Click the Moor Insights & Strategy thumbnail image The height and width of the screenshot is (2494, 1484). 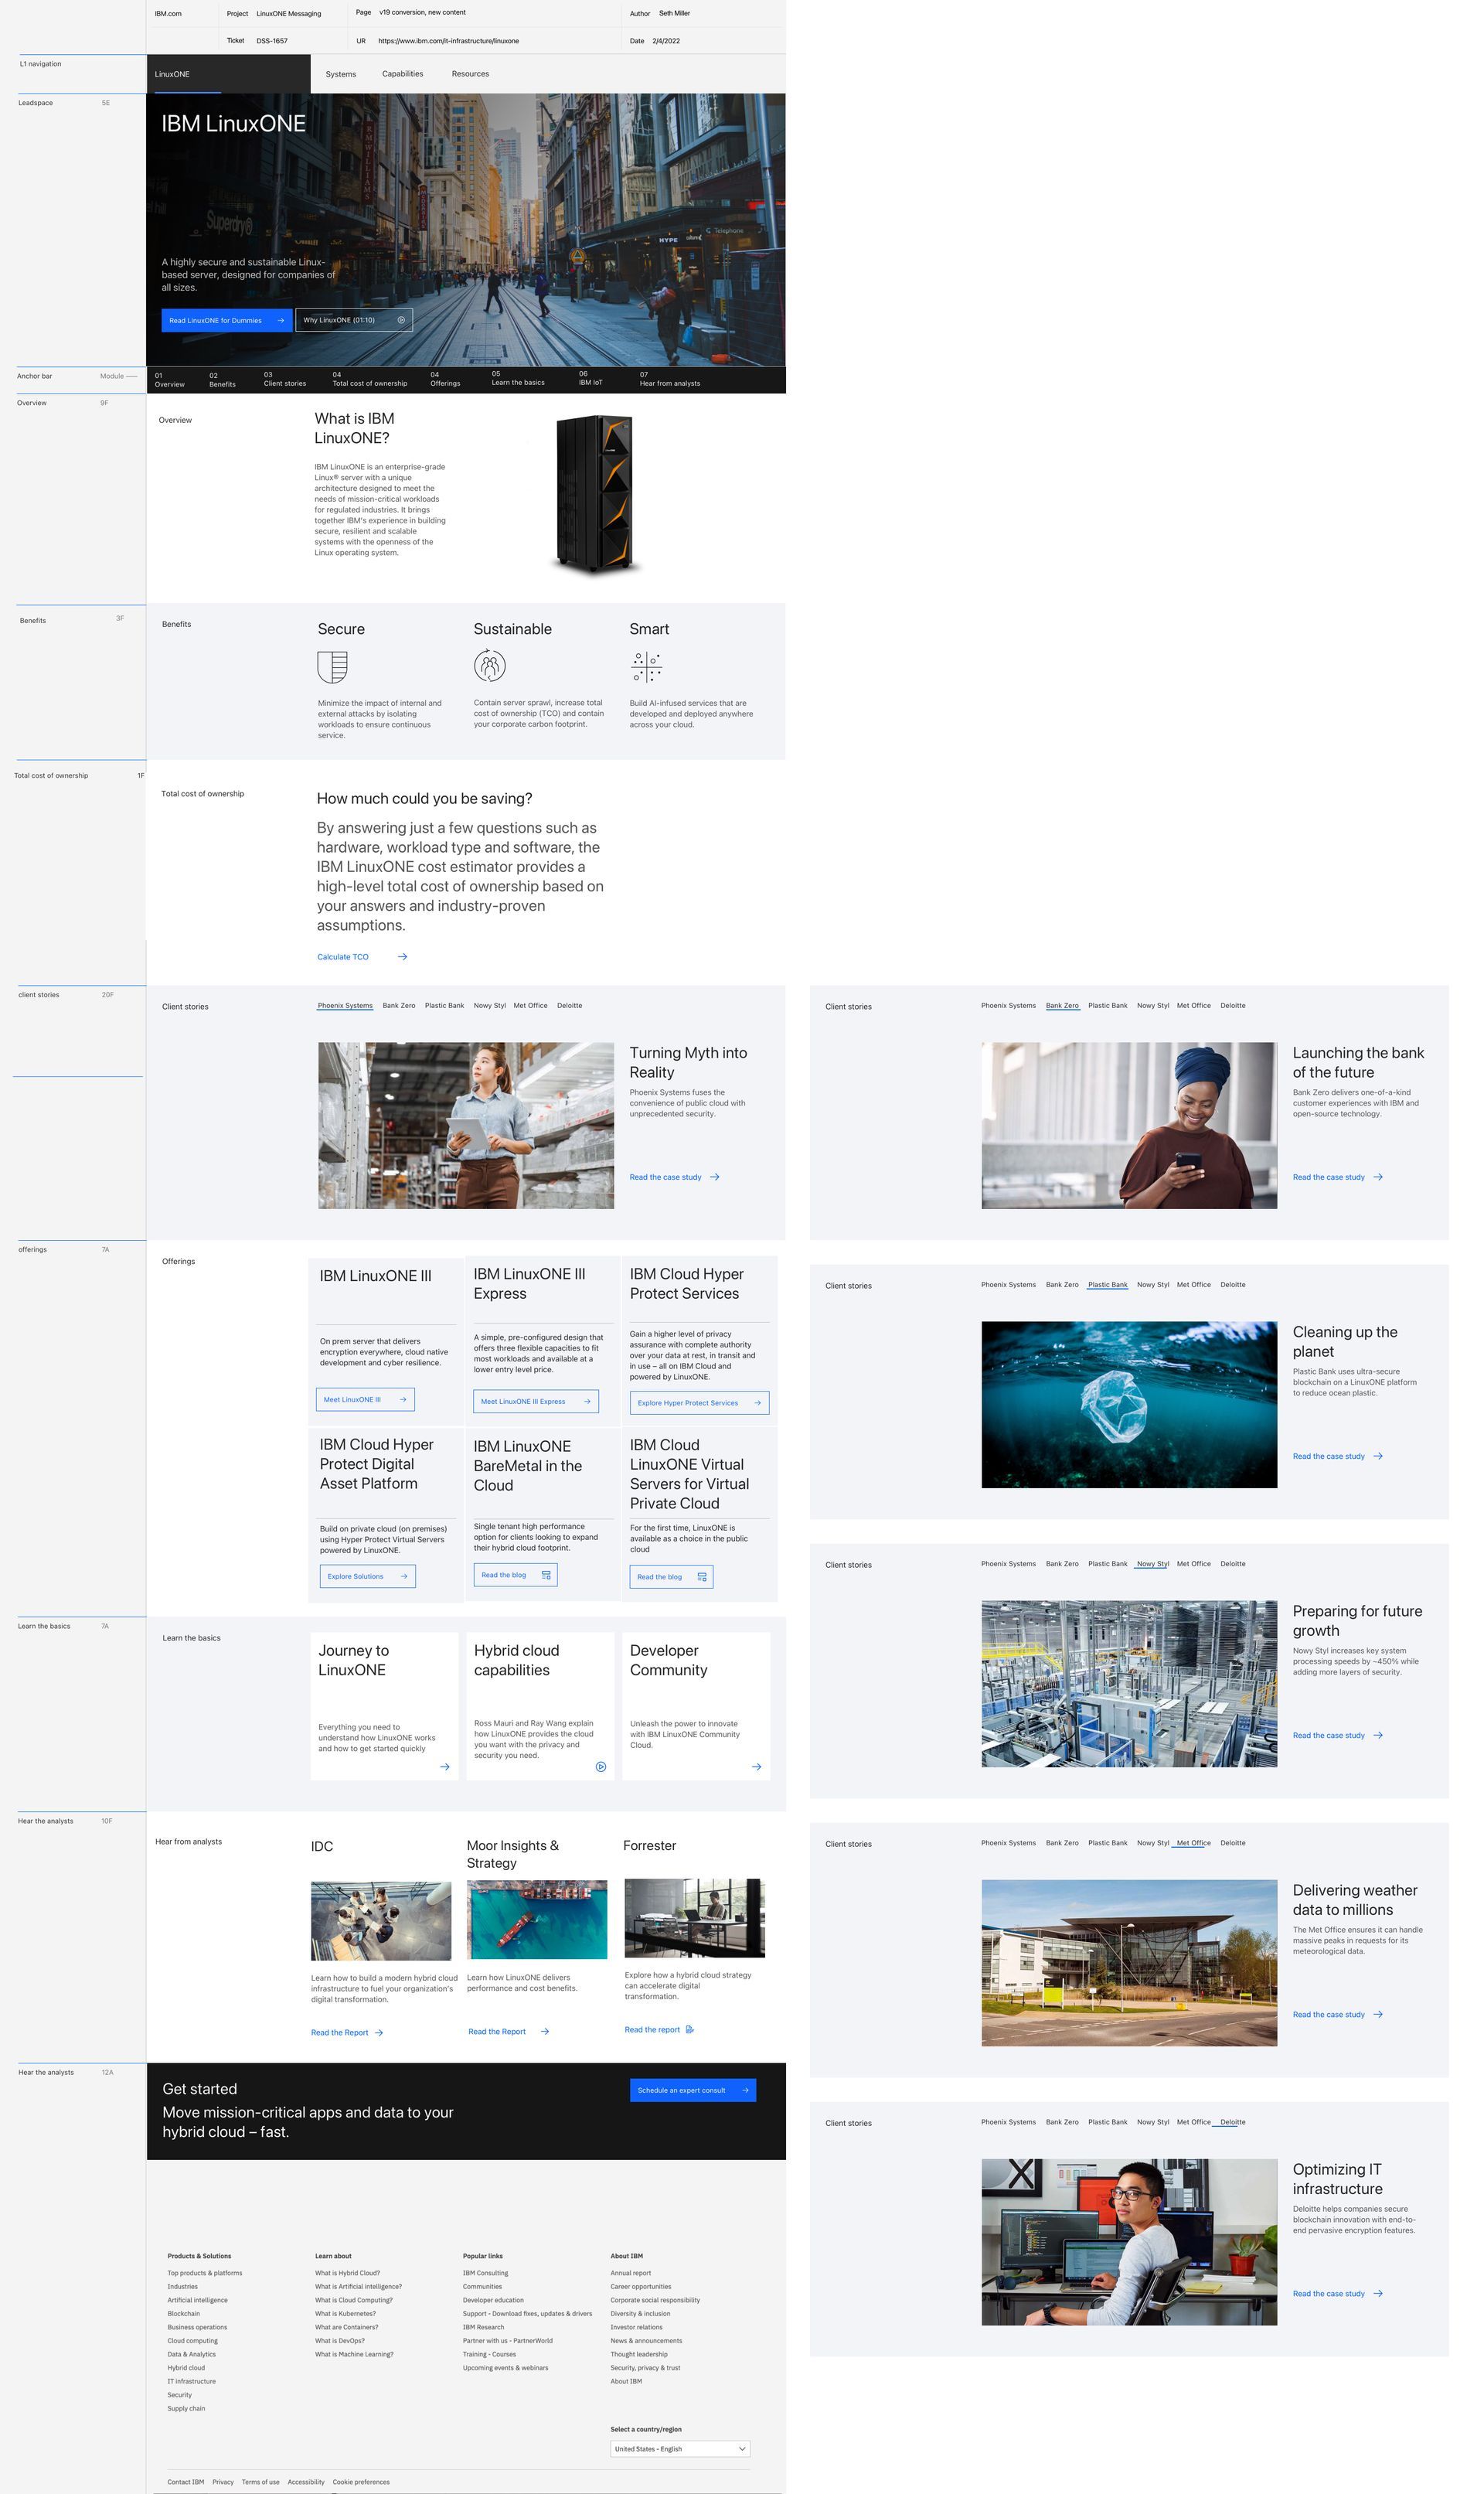[x=537, y=1920]
